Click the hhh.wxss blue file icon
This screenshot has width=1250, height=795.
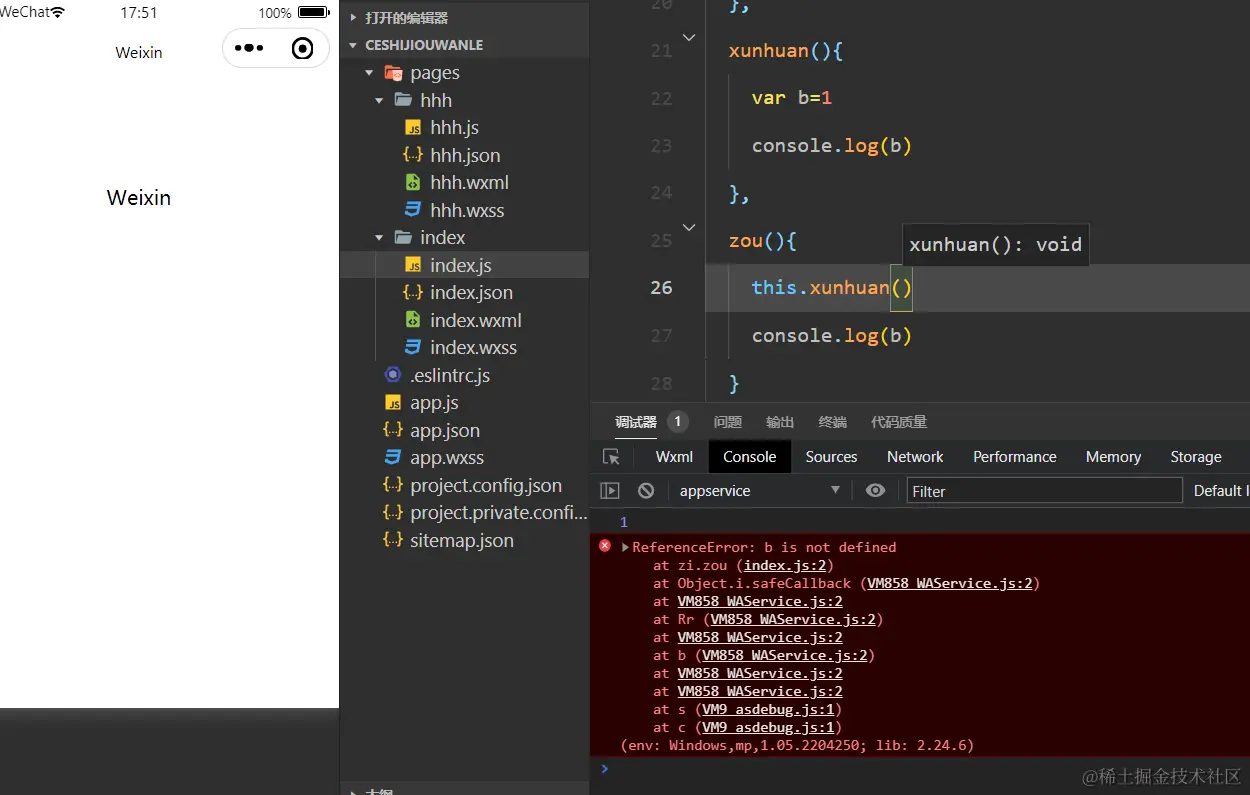(412, 210)
